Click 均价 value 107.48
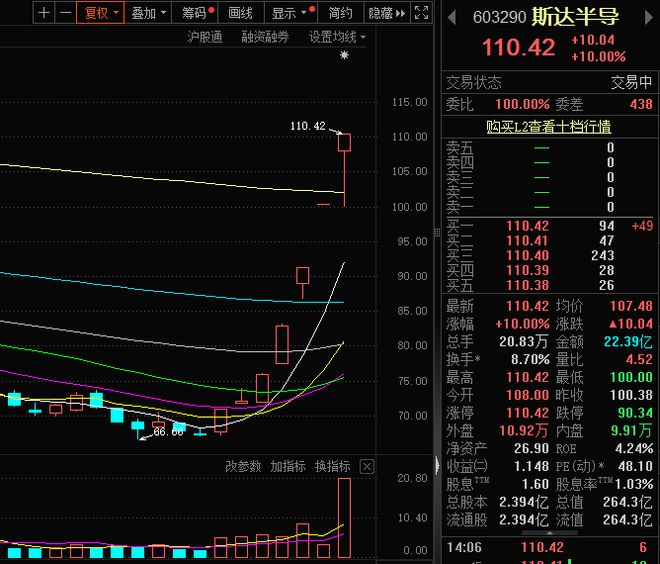Screen dimensions: 660x564 click(631, 306)
